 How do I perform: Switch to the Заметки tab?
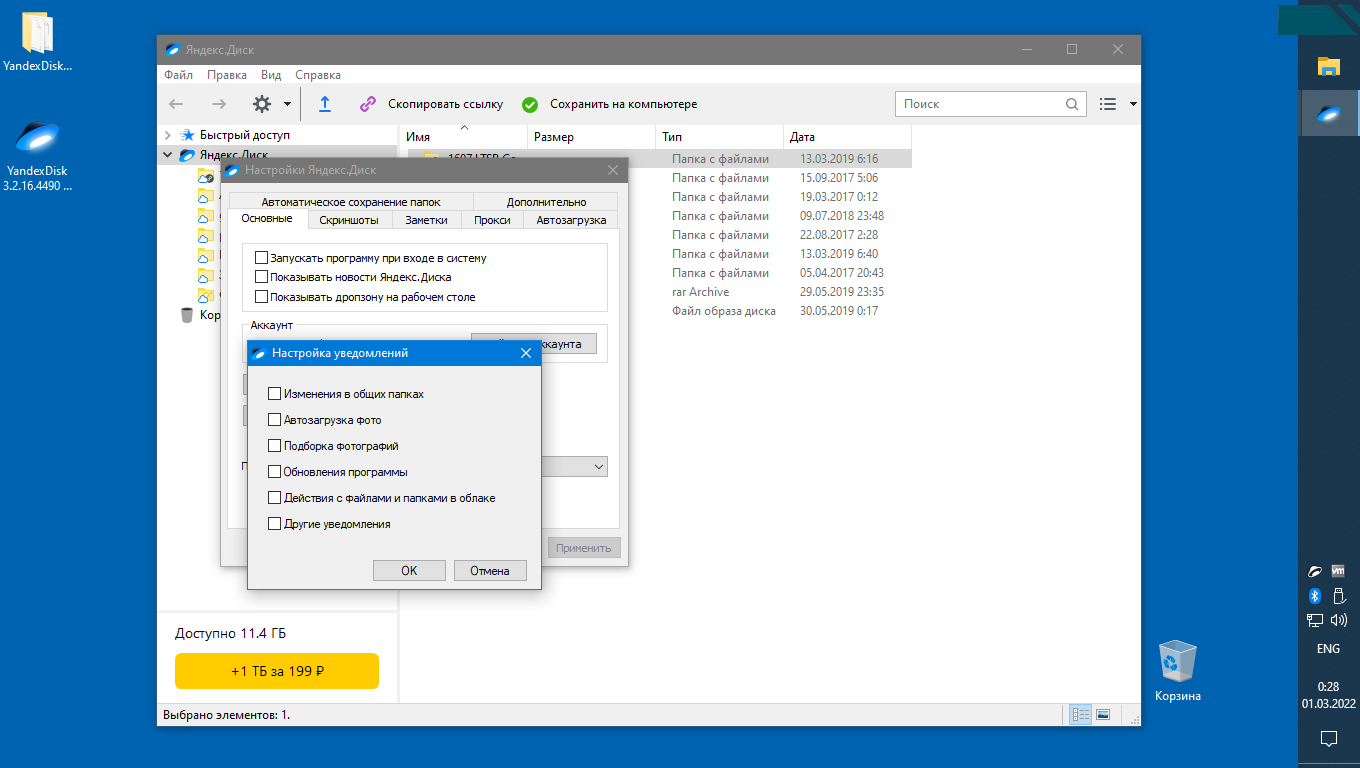click(427, 220)
